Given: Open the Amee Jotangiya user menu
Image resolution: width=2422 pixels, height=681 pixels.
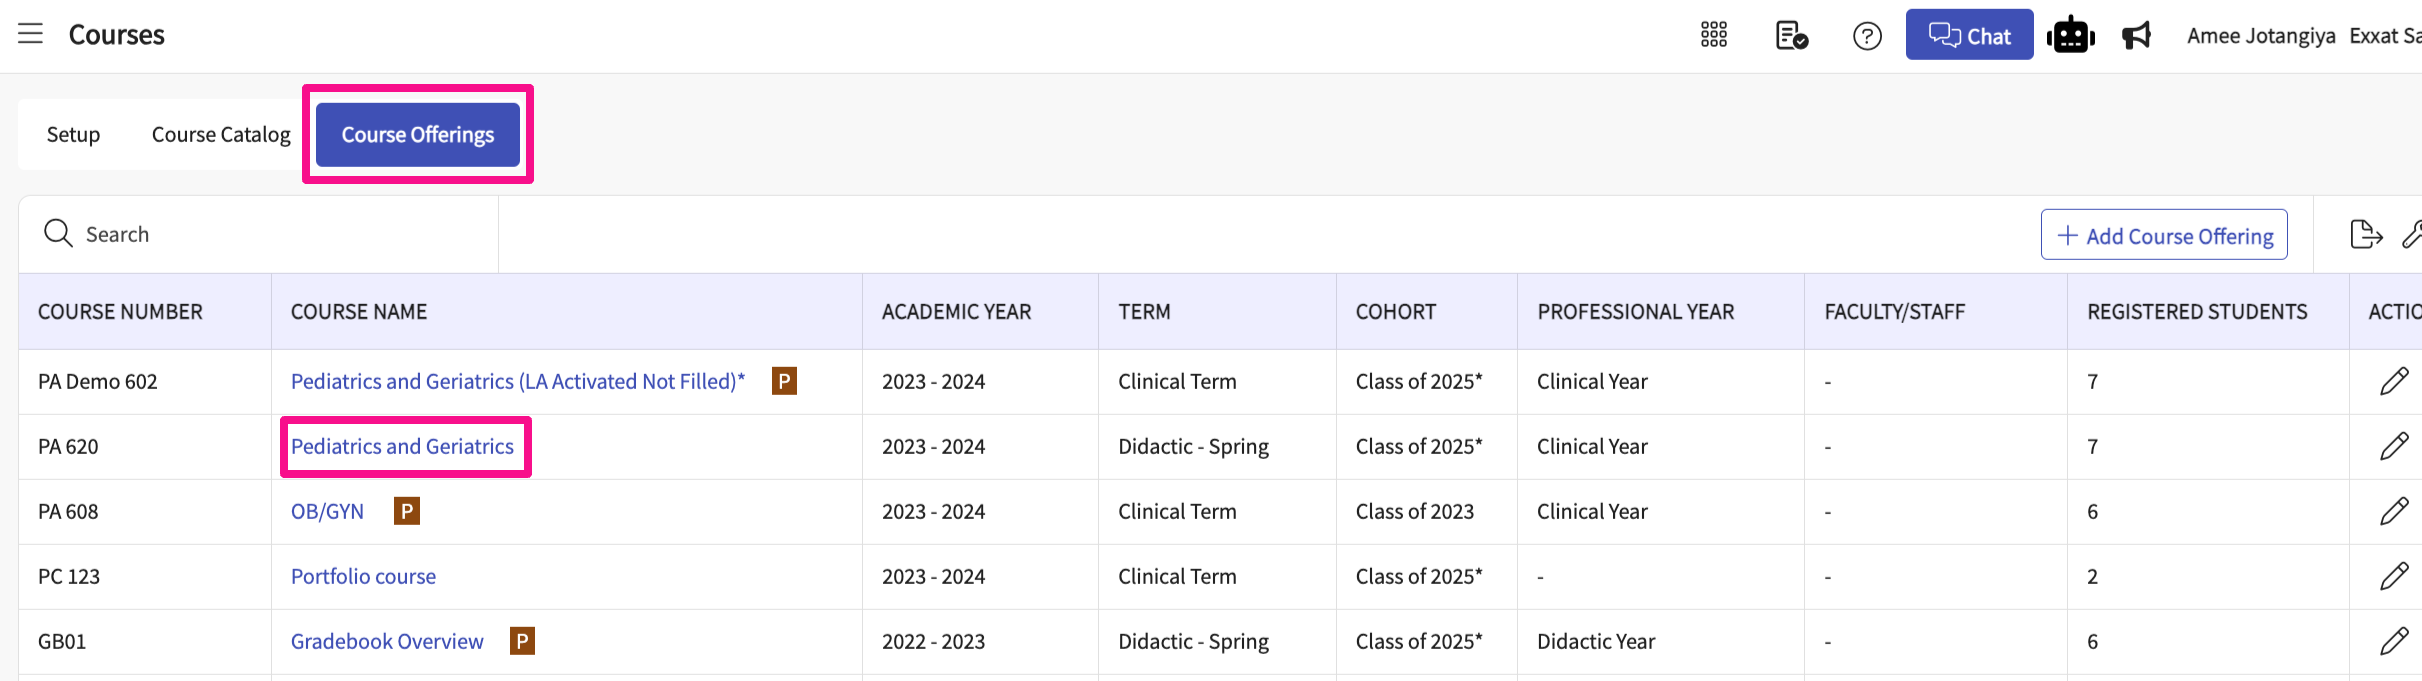Looking at the screenshot, I should point(2261,36).
